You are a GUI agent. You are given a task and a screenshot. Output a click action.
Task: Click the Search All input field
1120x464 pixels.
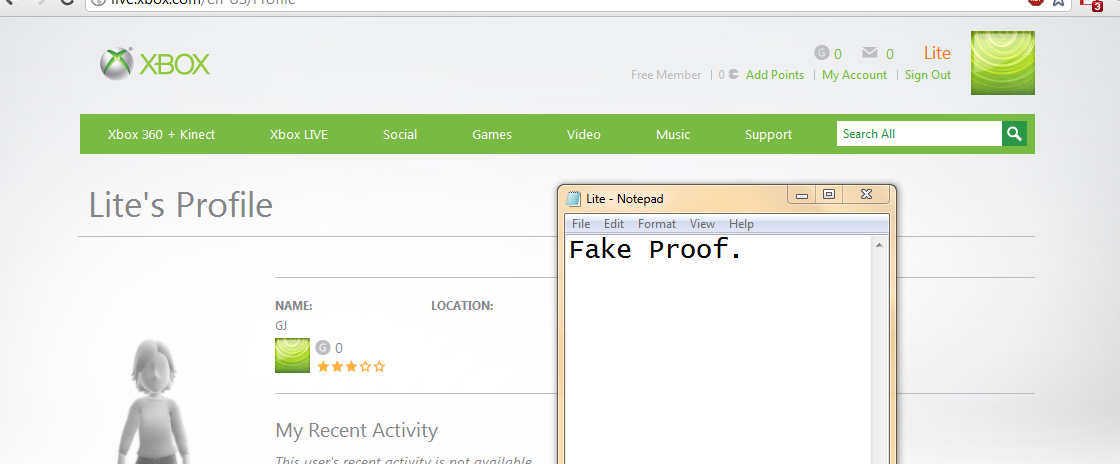[x=919, y=133]
